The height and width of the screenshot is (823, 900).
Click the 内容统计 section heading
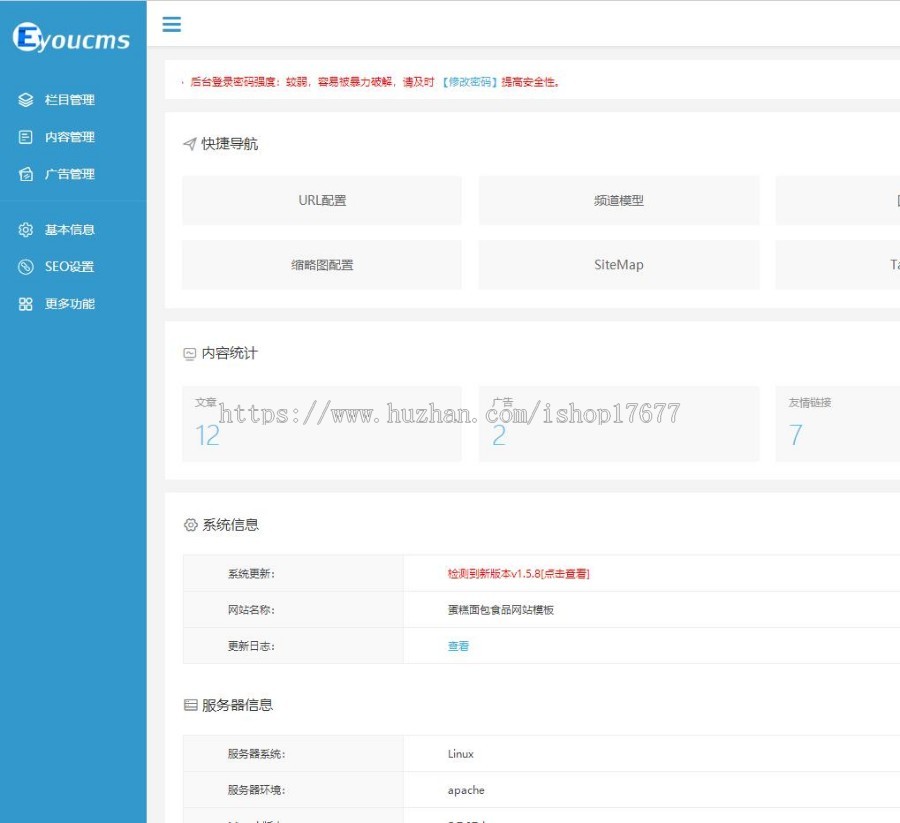(230, 353)
